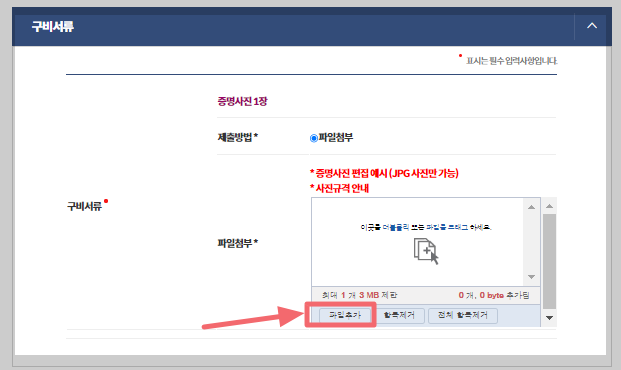Click the 구비서류 header title
621x370 pixels.
point(53,27)
